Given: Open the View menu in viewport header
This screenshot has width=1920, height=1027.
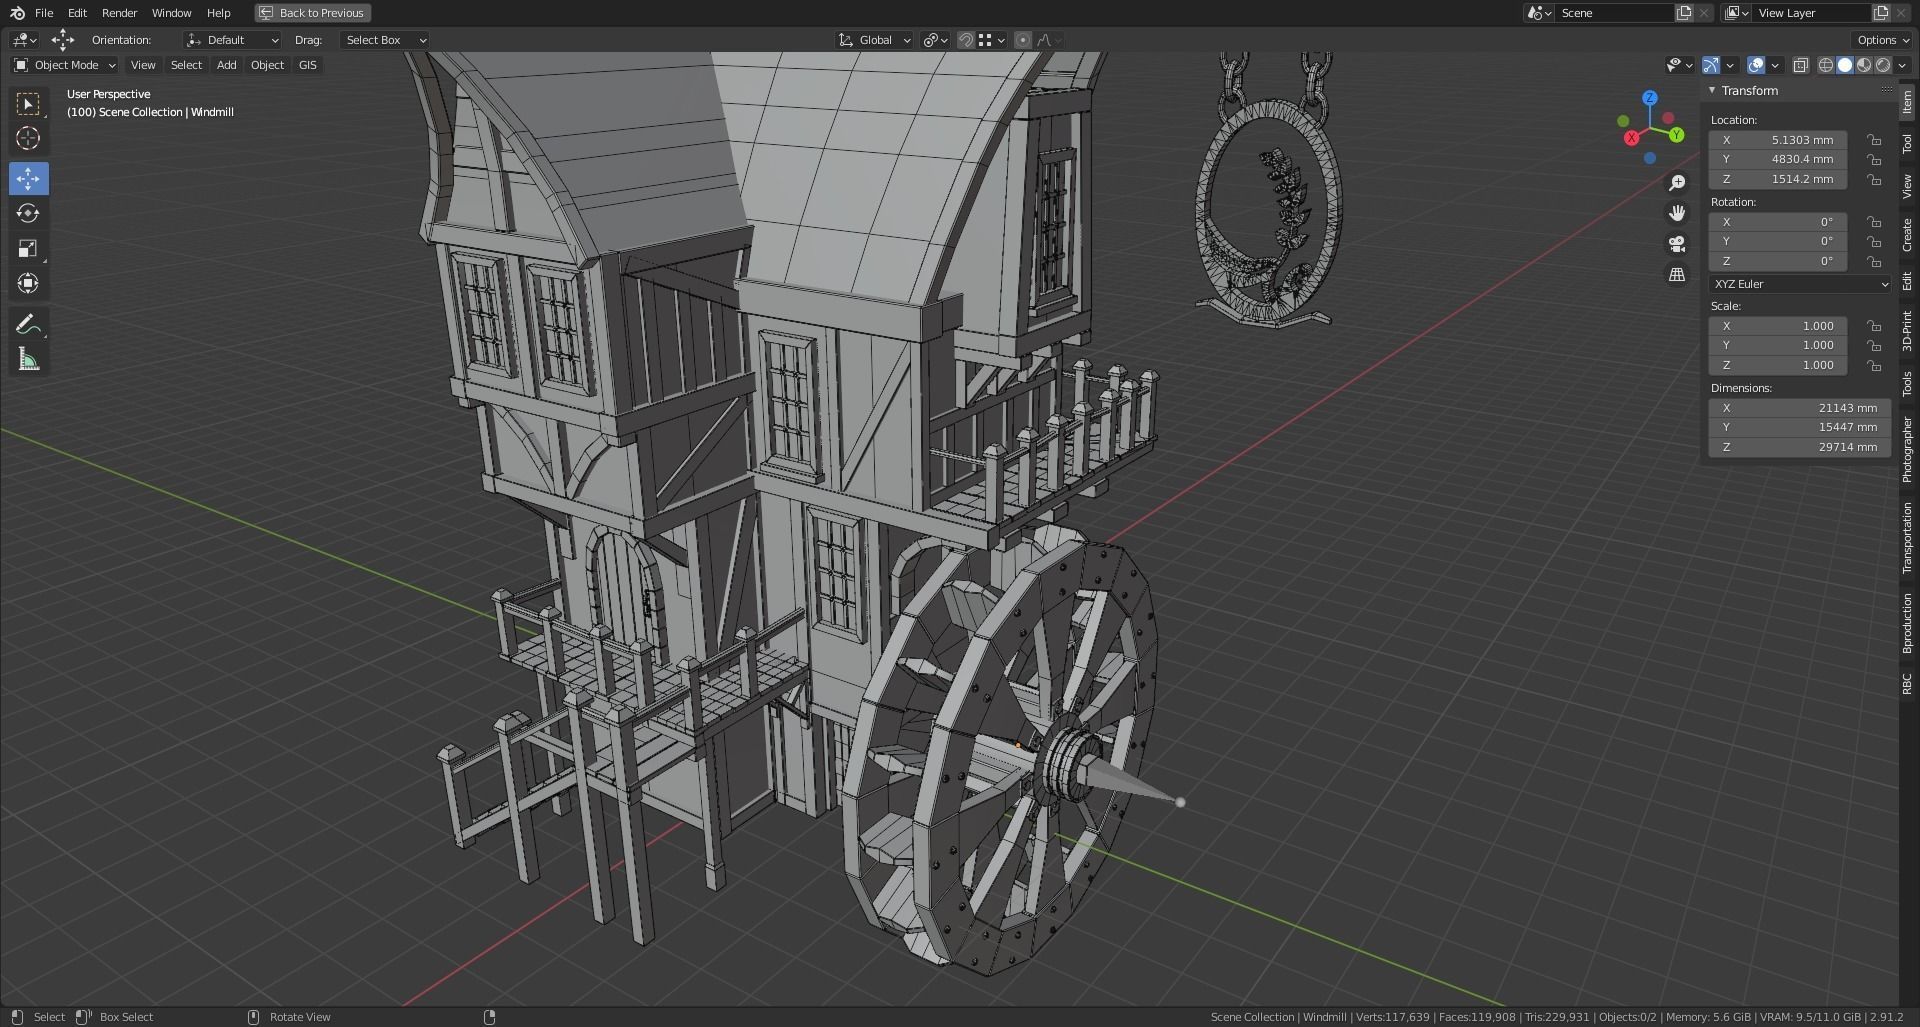Looking at the screenshot, I should click(143, 65).
